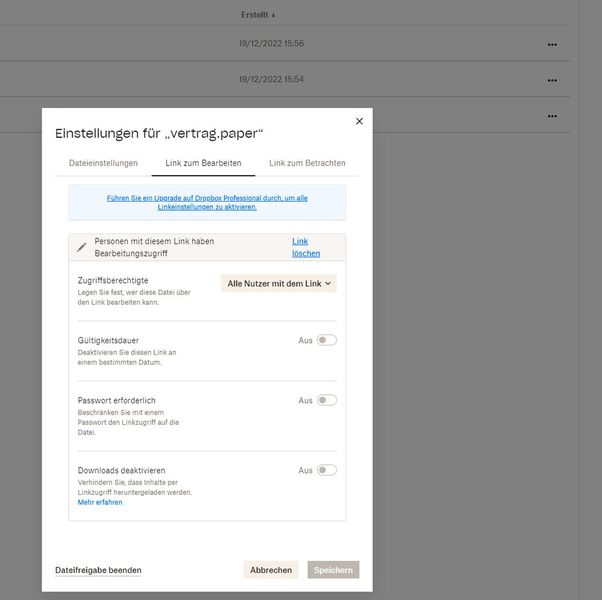602x600 pixels.
Task: Enable Passwort erforderlich switch
Action: point(327,400)
